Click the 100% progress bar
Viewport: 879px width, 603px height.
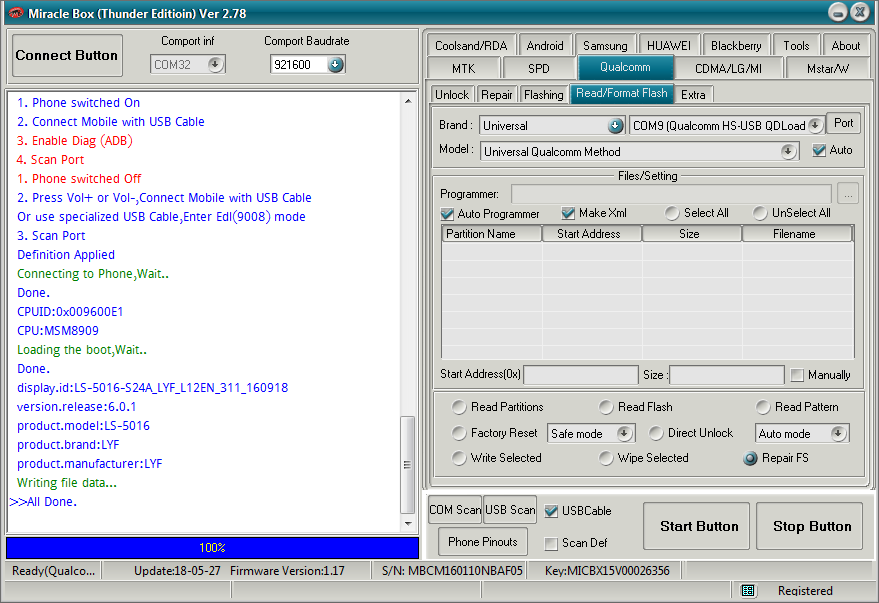click(212, 548)
